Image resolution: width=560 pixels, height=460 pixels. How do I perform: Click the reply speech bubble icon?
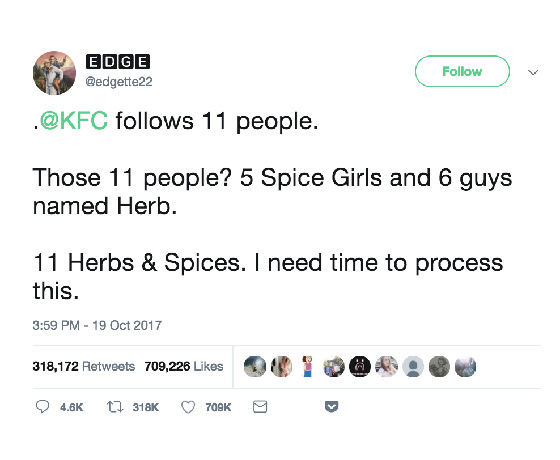(x=42, y=407)
